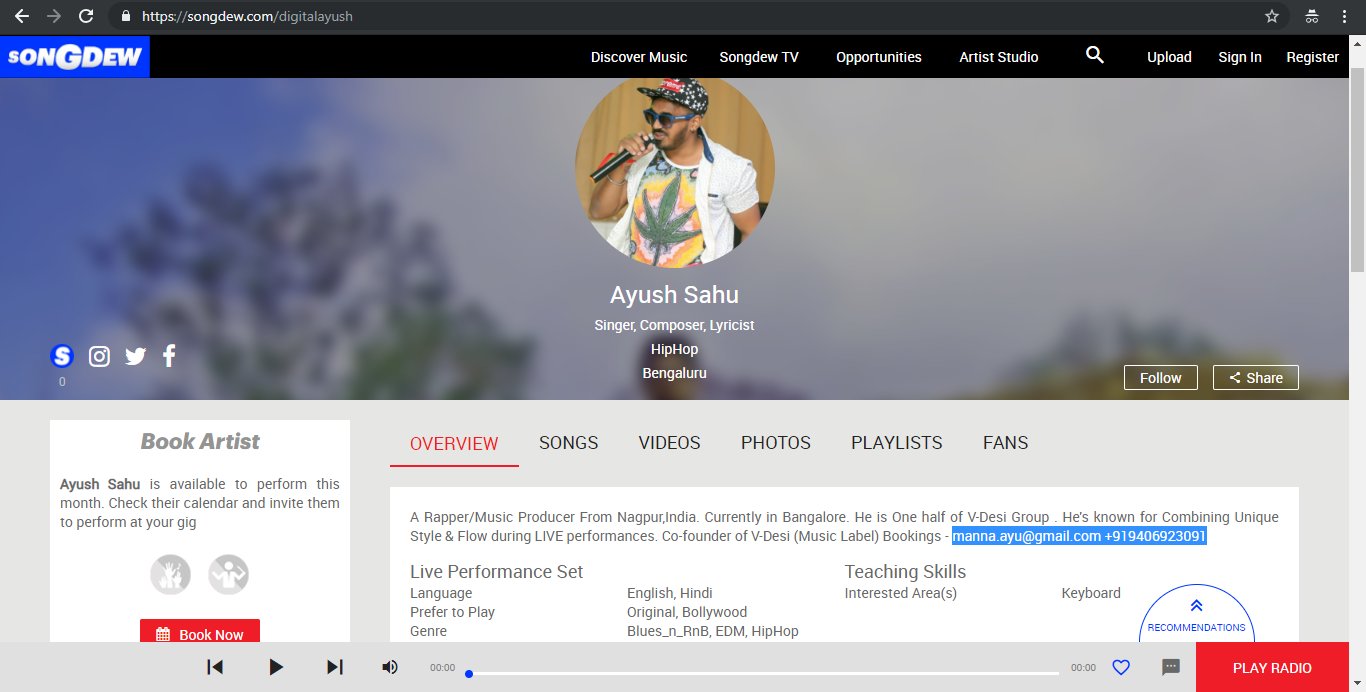Switch to the Photos tab
The width and height of the screenshot is (1366, 692).
pyautogui.click(x=776, y=442)
